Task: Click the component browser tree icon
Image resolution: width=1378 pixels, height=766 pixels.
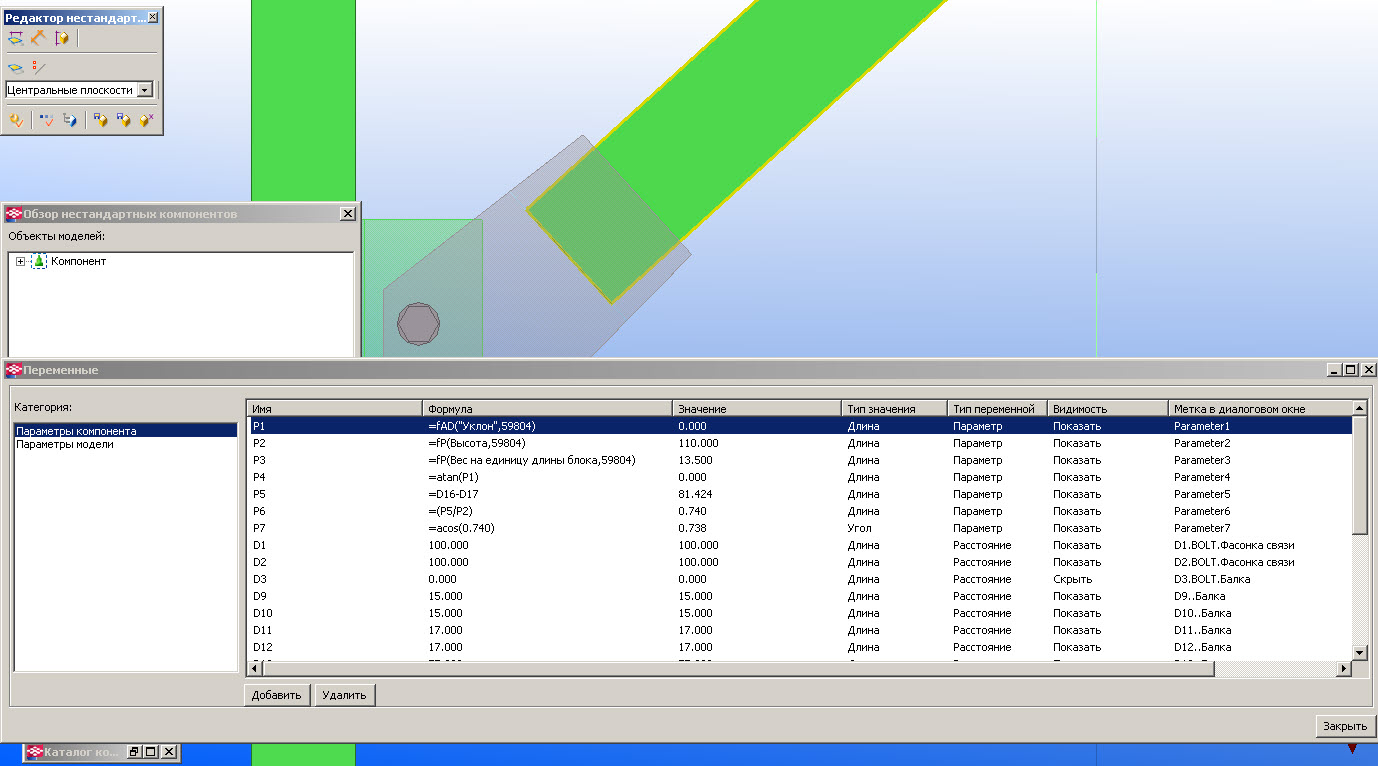Action: click(x=69, y=120)
